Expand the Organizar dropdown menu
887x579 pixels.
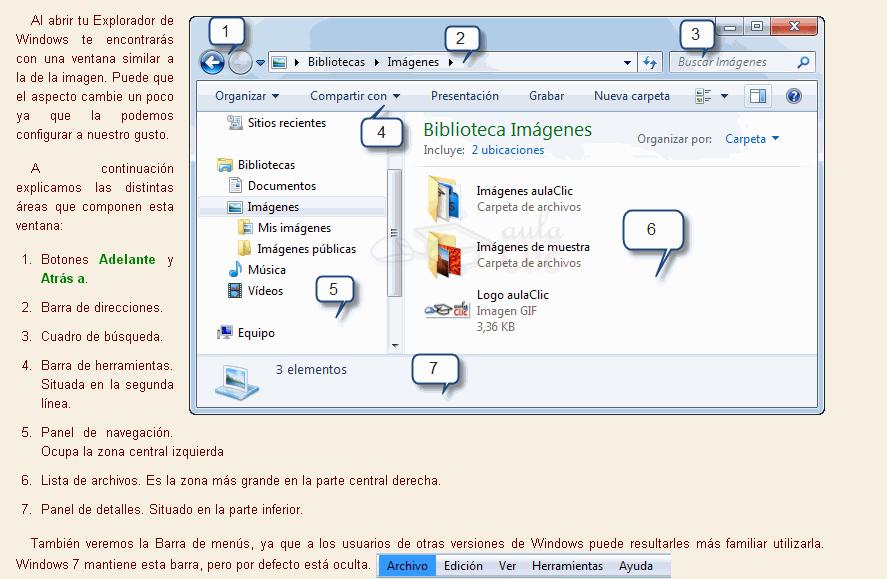click(x=246, y=96)
